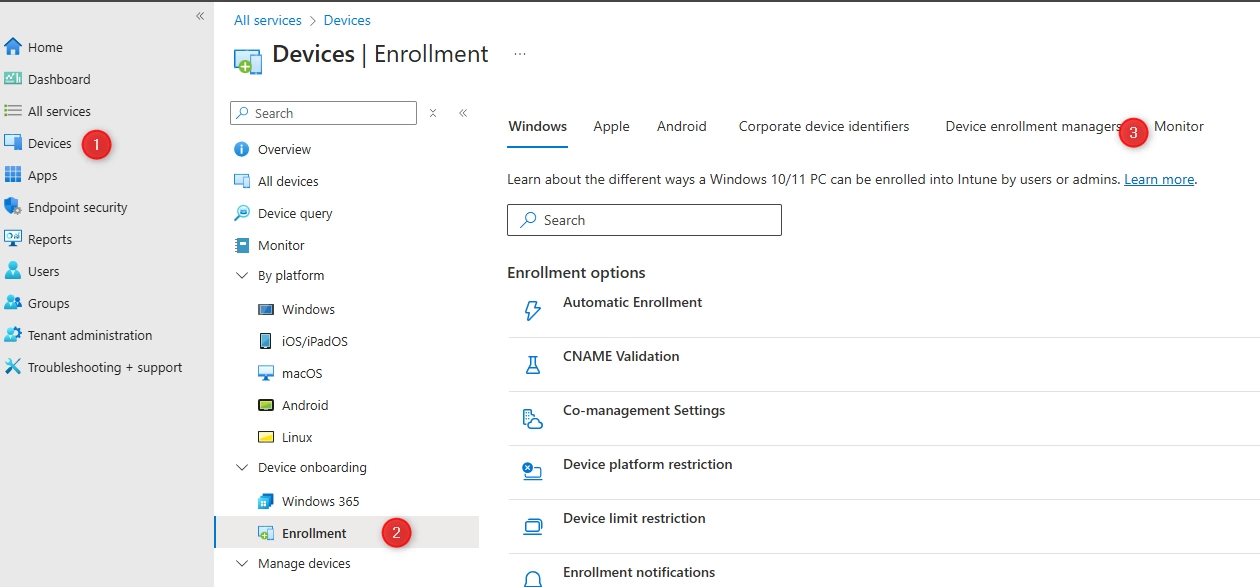Collapse the left navigation with double chevron

click(x=200, y=16)
